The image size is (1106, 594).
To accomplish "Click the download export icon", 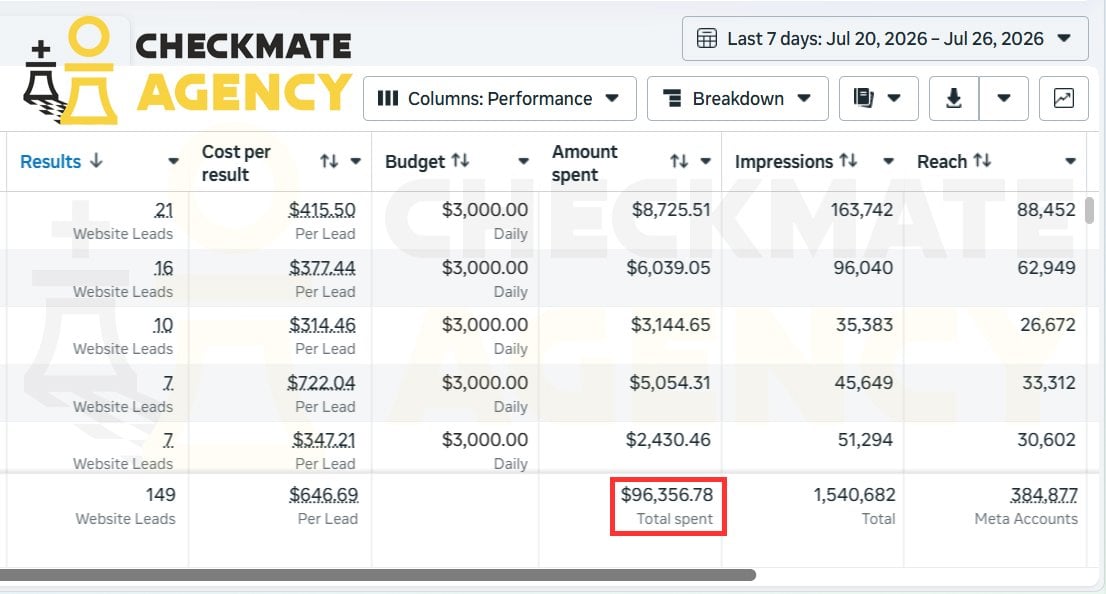I will pyautogui.click(x=954, y=98).
